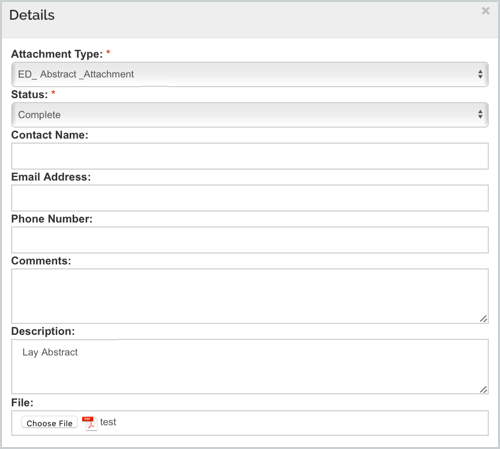Select the Phone Number input box
500x449 pixels.
pos(250,240)
